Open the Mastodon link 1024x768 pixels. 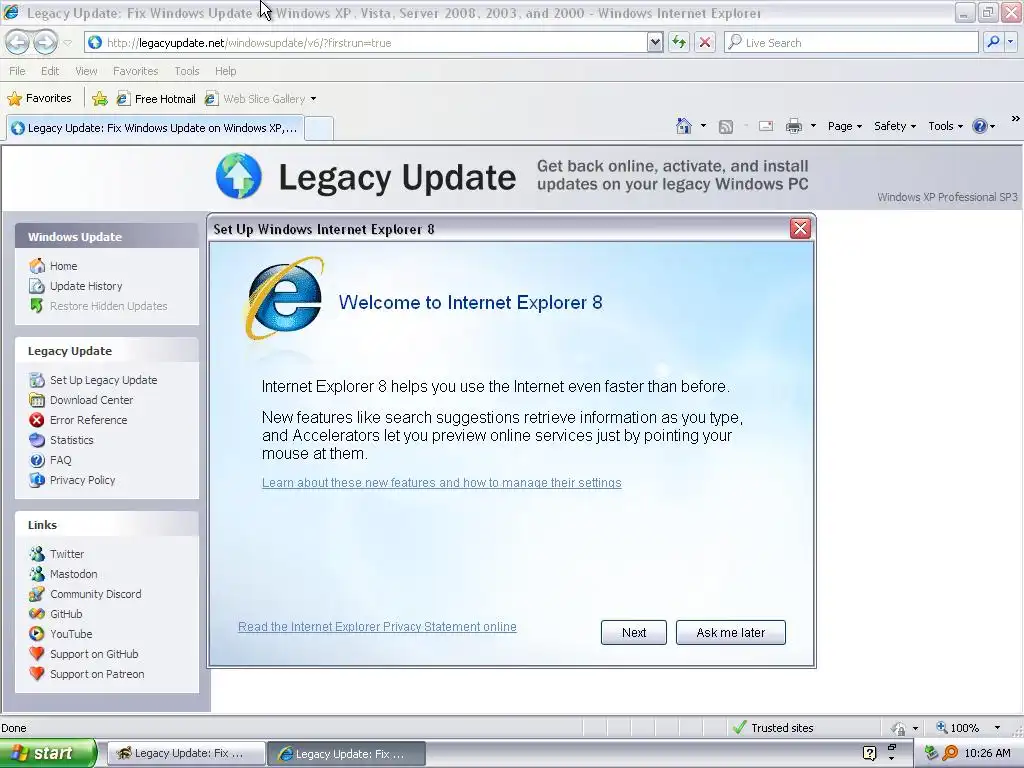pos(73,574)
